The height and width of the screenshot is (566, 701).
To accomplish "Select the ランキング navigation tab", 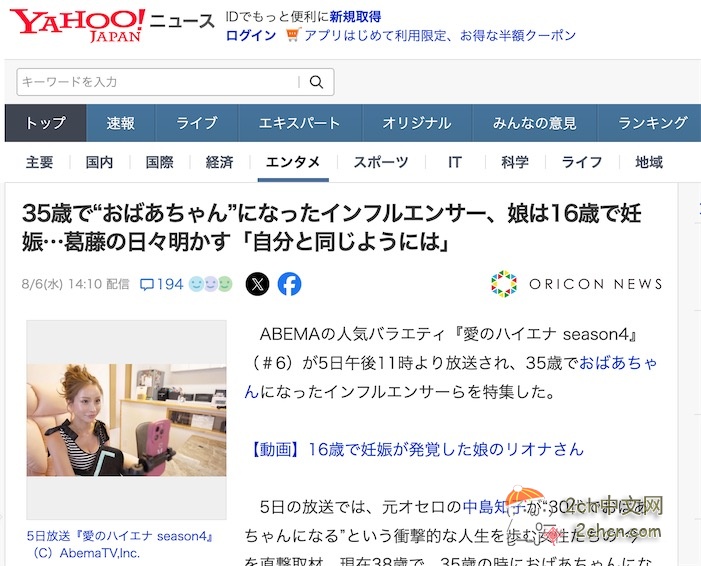I will coord(652,123).
